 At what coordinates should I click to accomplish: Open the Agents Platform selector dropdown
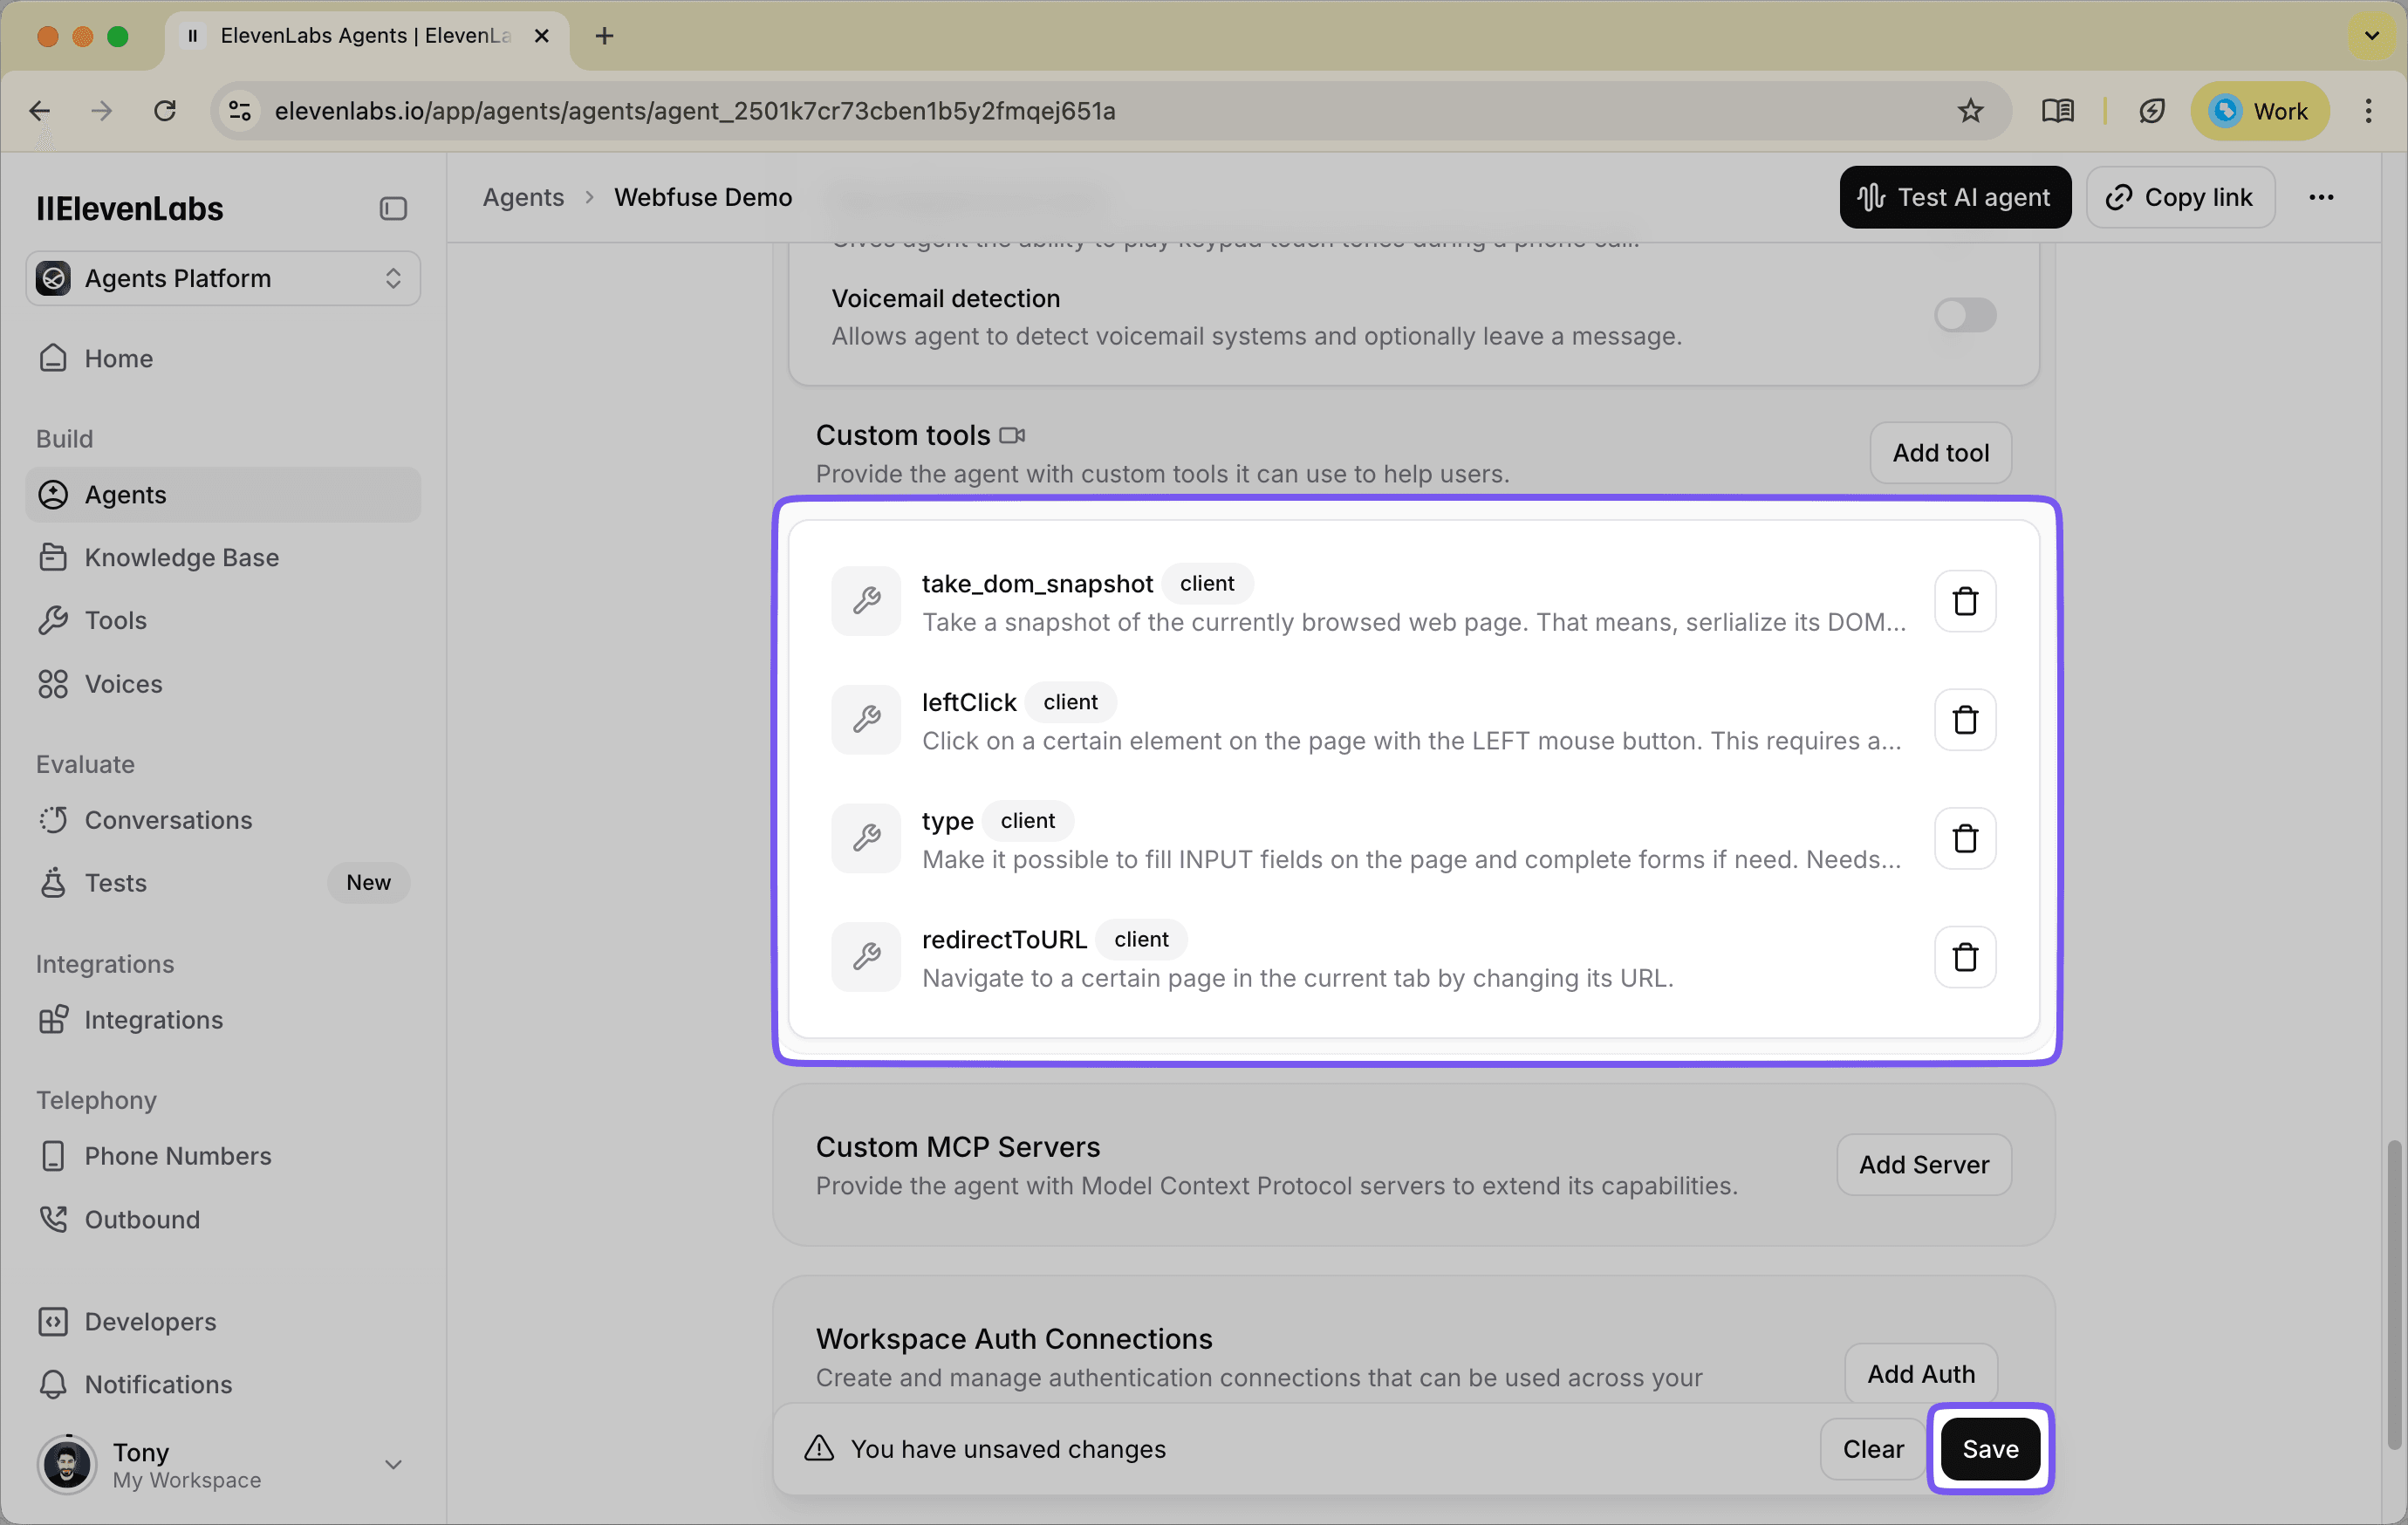pos(222,278)
